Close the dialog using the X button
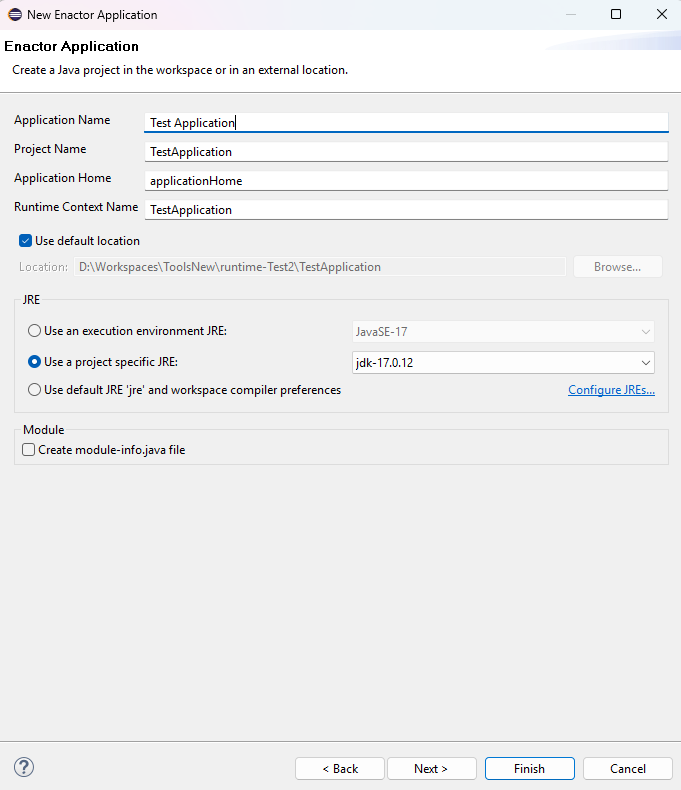The height and width of the screenshot is (790, 681). click(661, 15)
